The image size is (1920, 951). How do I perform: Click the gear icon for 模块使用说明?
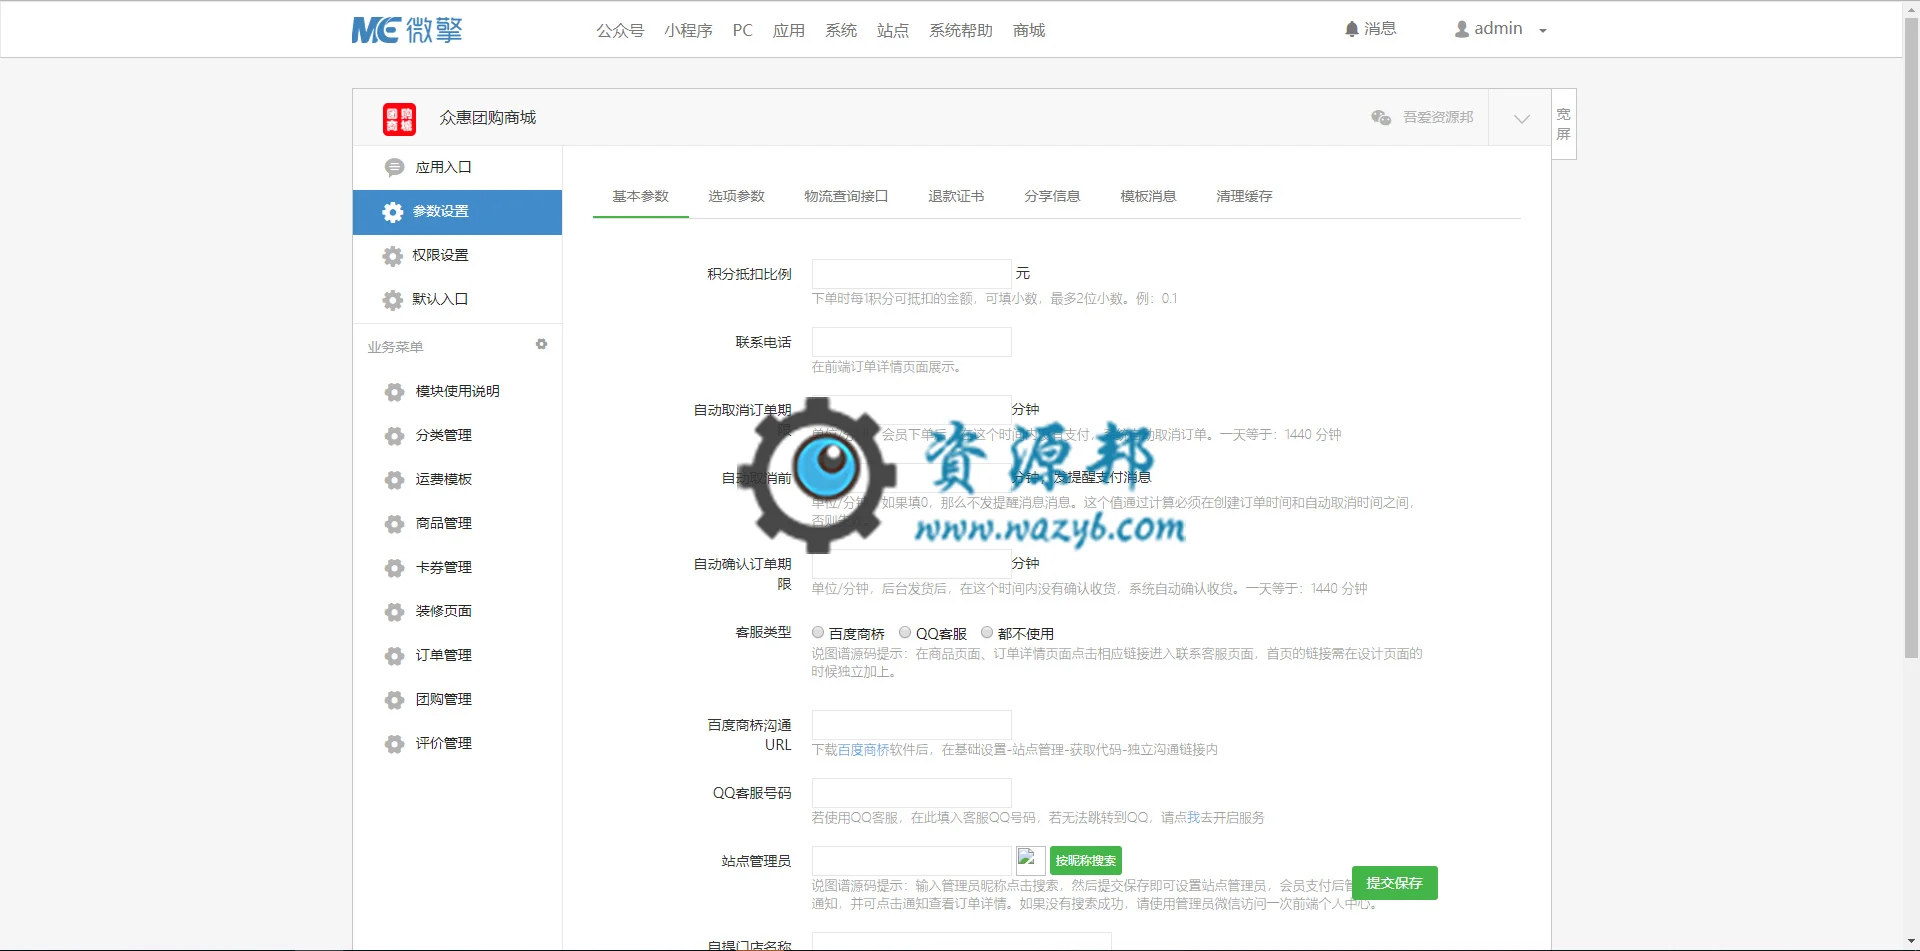[395, 392]
